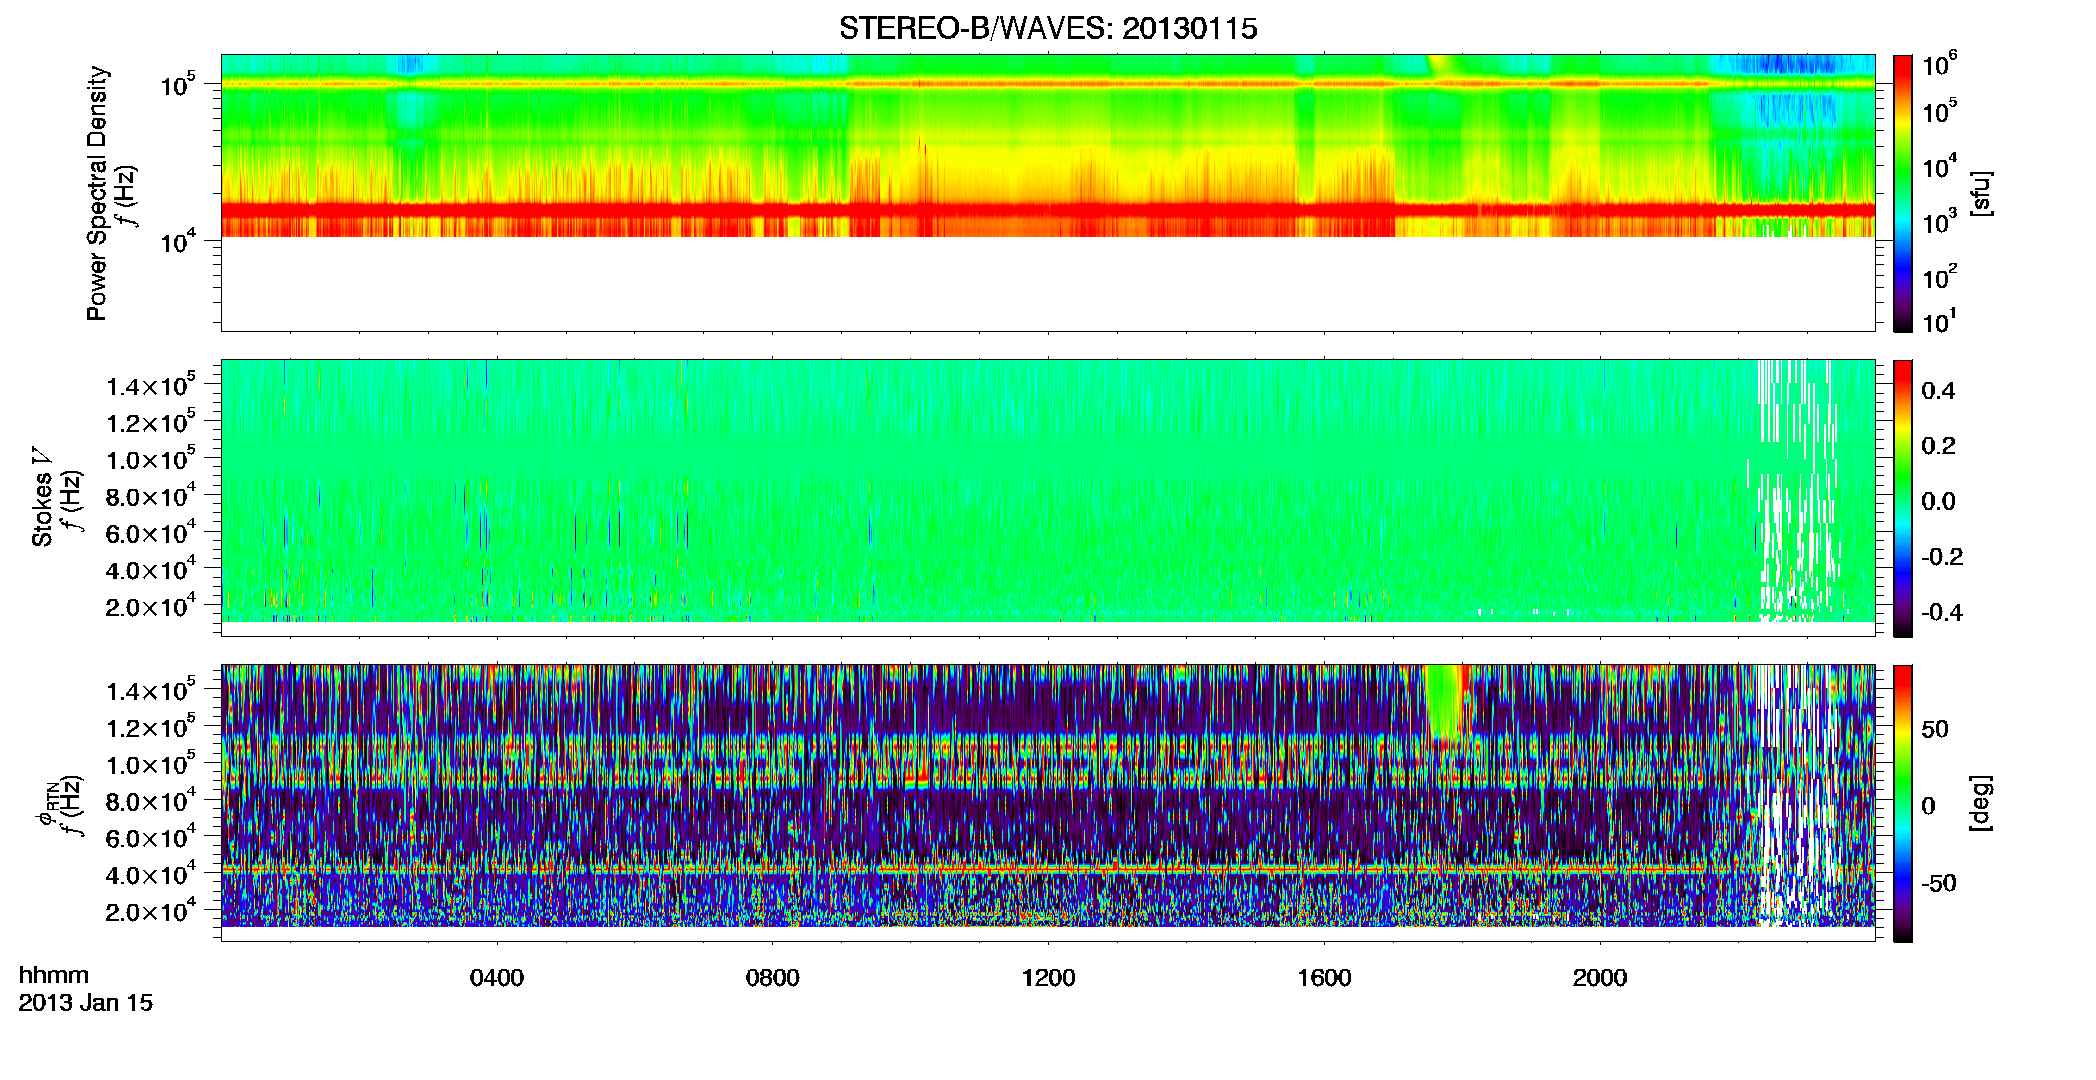Click the "0400" time tick label
This screenshot has height=1080, width=2096.
pos(497,977)
